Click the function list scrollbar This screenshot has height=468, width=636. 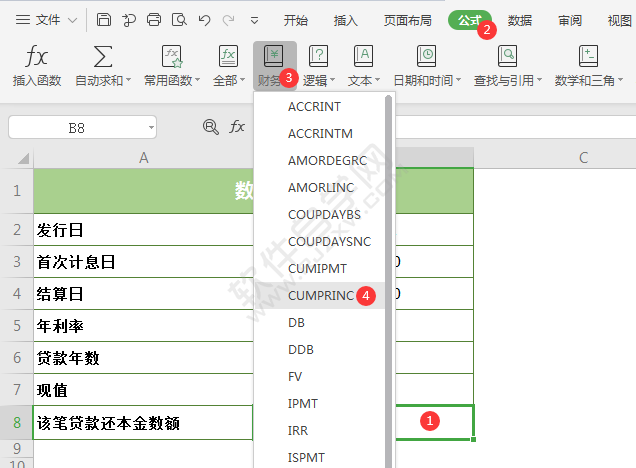tap(389, 280)
